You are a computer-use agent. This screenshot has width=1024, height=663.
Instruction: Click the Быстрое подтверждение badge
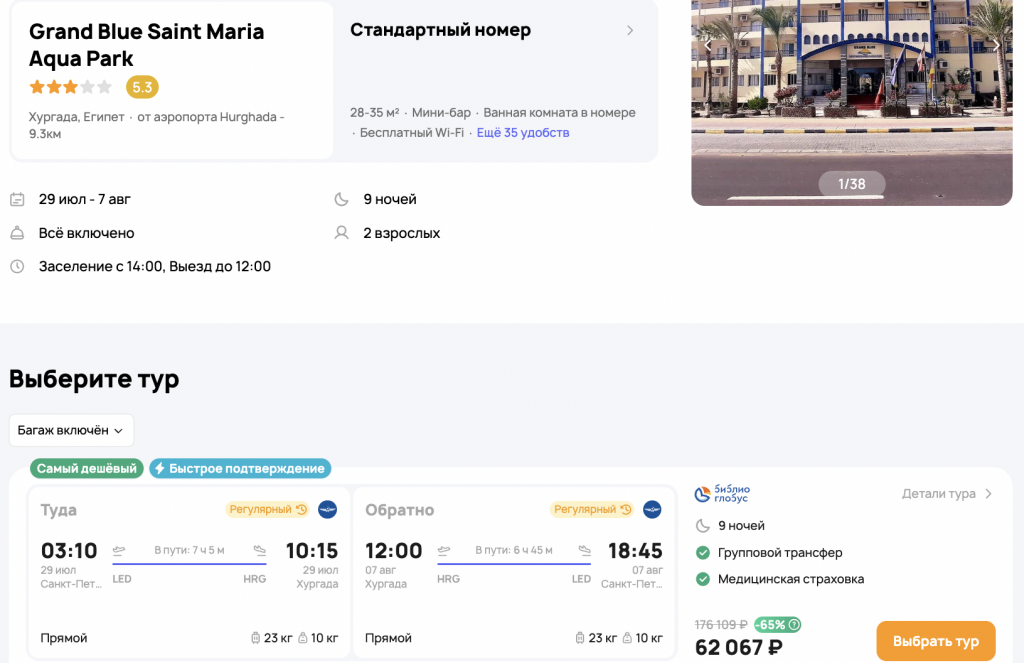[240, 468]
